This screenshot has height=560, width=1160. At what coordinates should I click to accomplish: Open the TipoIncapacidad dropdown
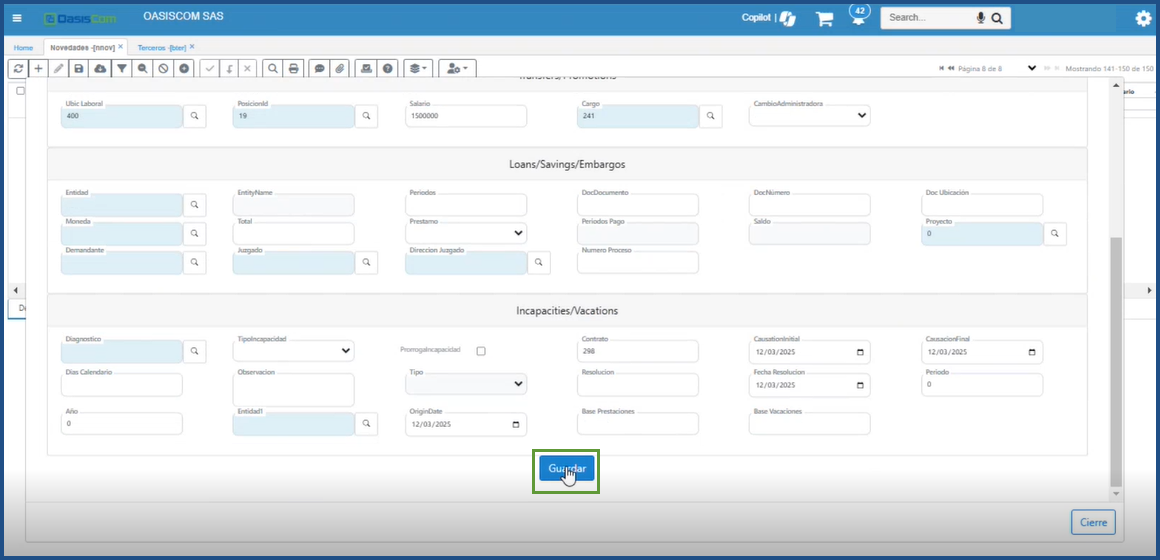click(x=294, y=351)
